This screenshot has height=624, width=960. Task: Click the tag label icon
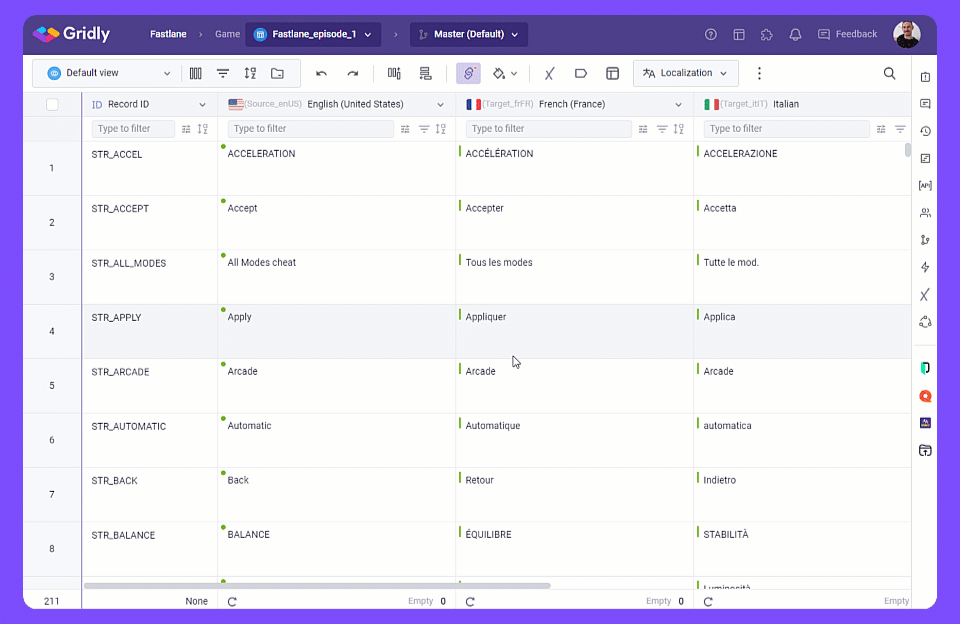point(580,73)
